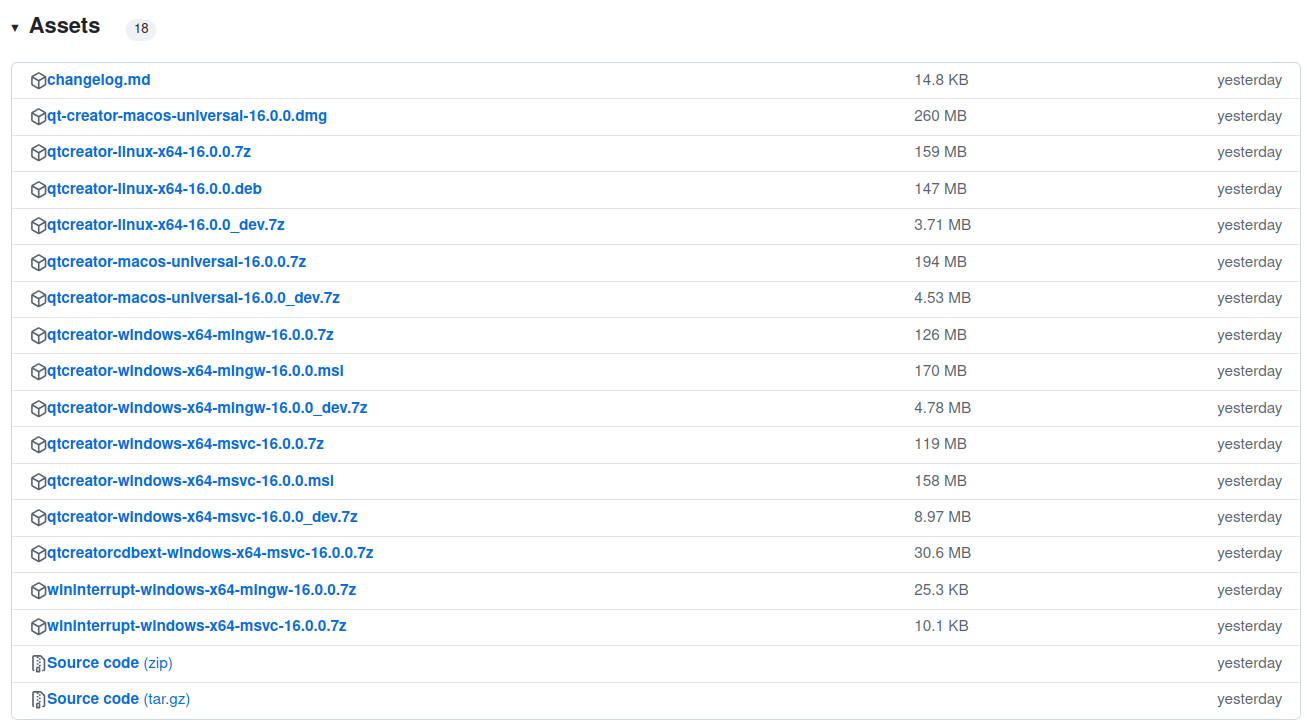The width and height of the screenshot is (1307, 727).
Task: Click package icon beside qtcreator-windows-x64-msvc-16.0.0.msi
Action: [x=38, y=481]
